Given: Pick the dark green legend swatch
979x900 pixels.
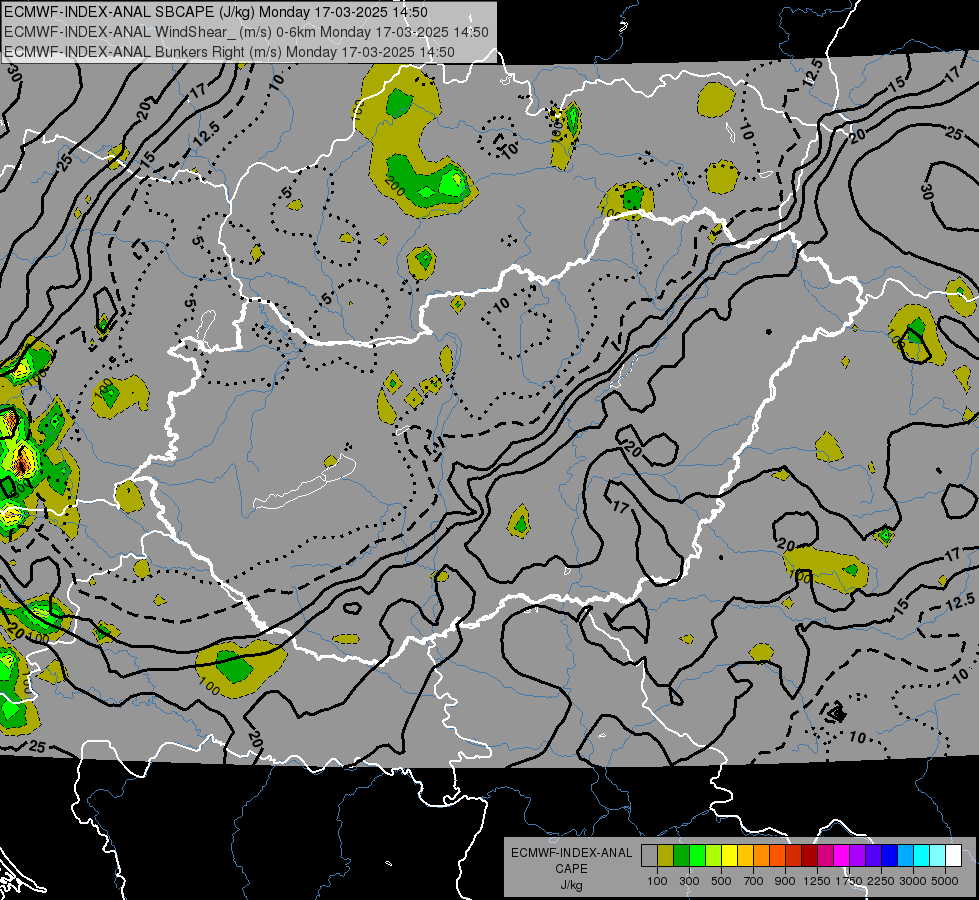Looking at the screenshot, I should (x=681, y=856).
